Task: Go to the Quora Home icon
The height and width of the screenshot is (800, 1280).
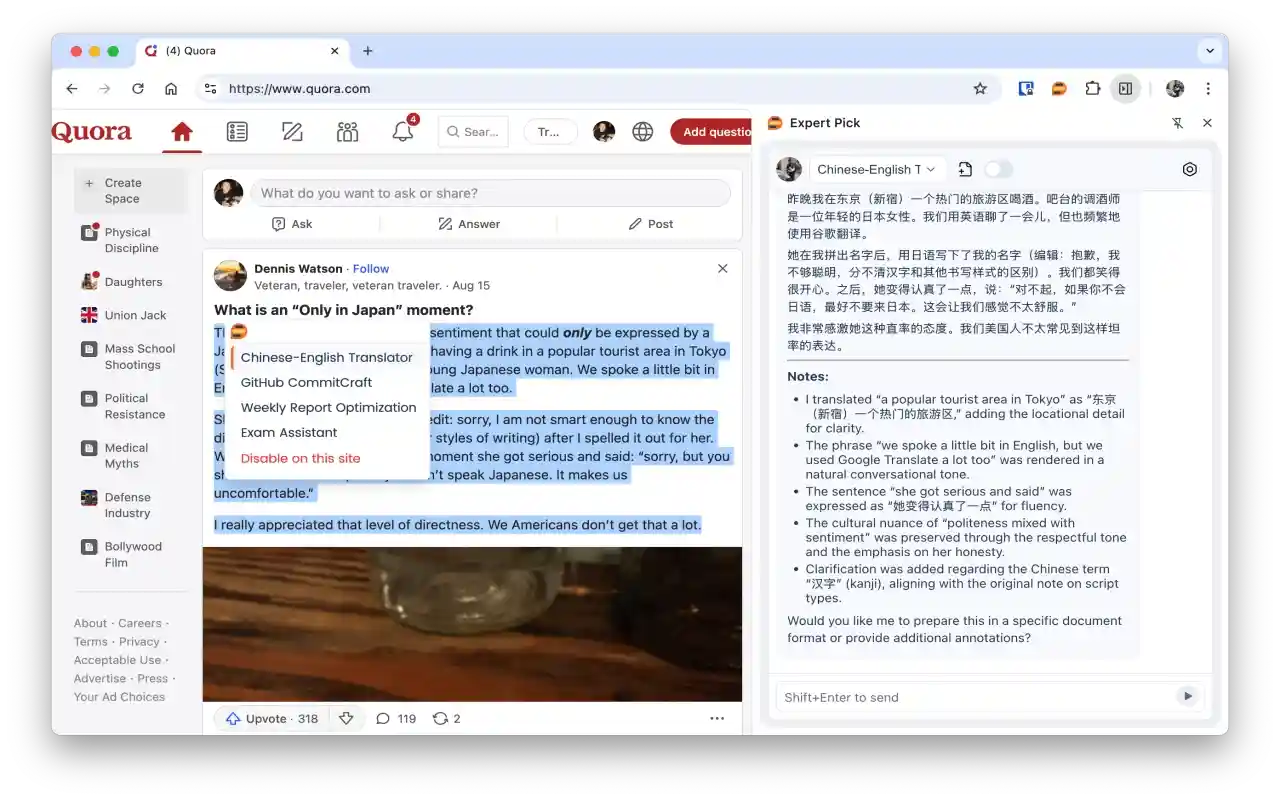Action: point(181,132)
